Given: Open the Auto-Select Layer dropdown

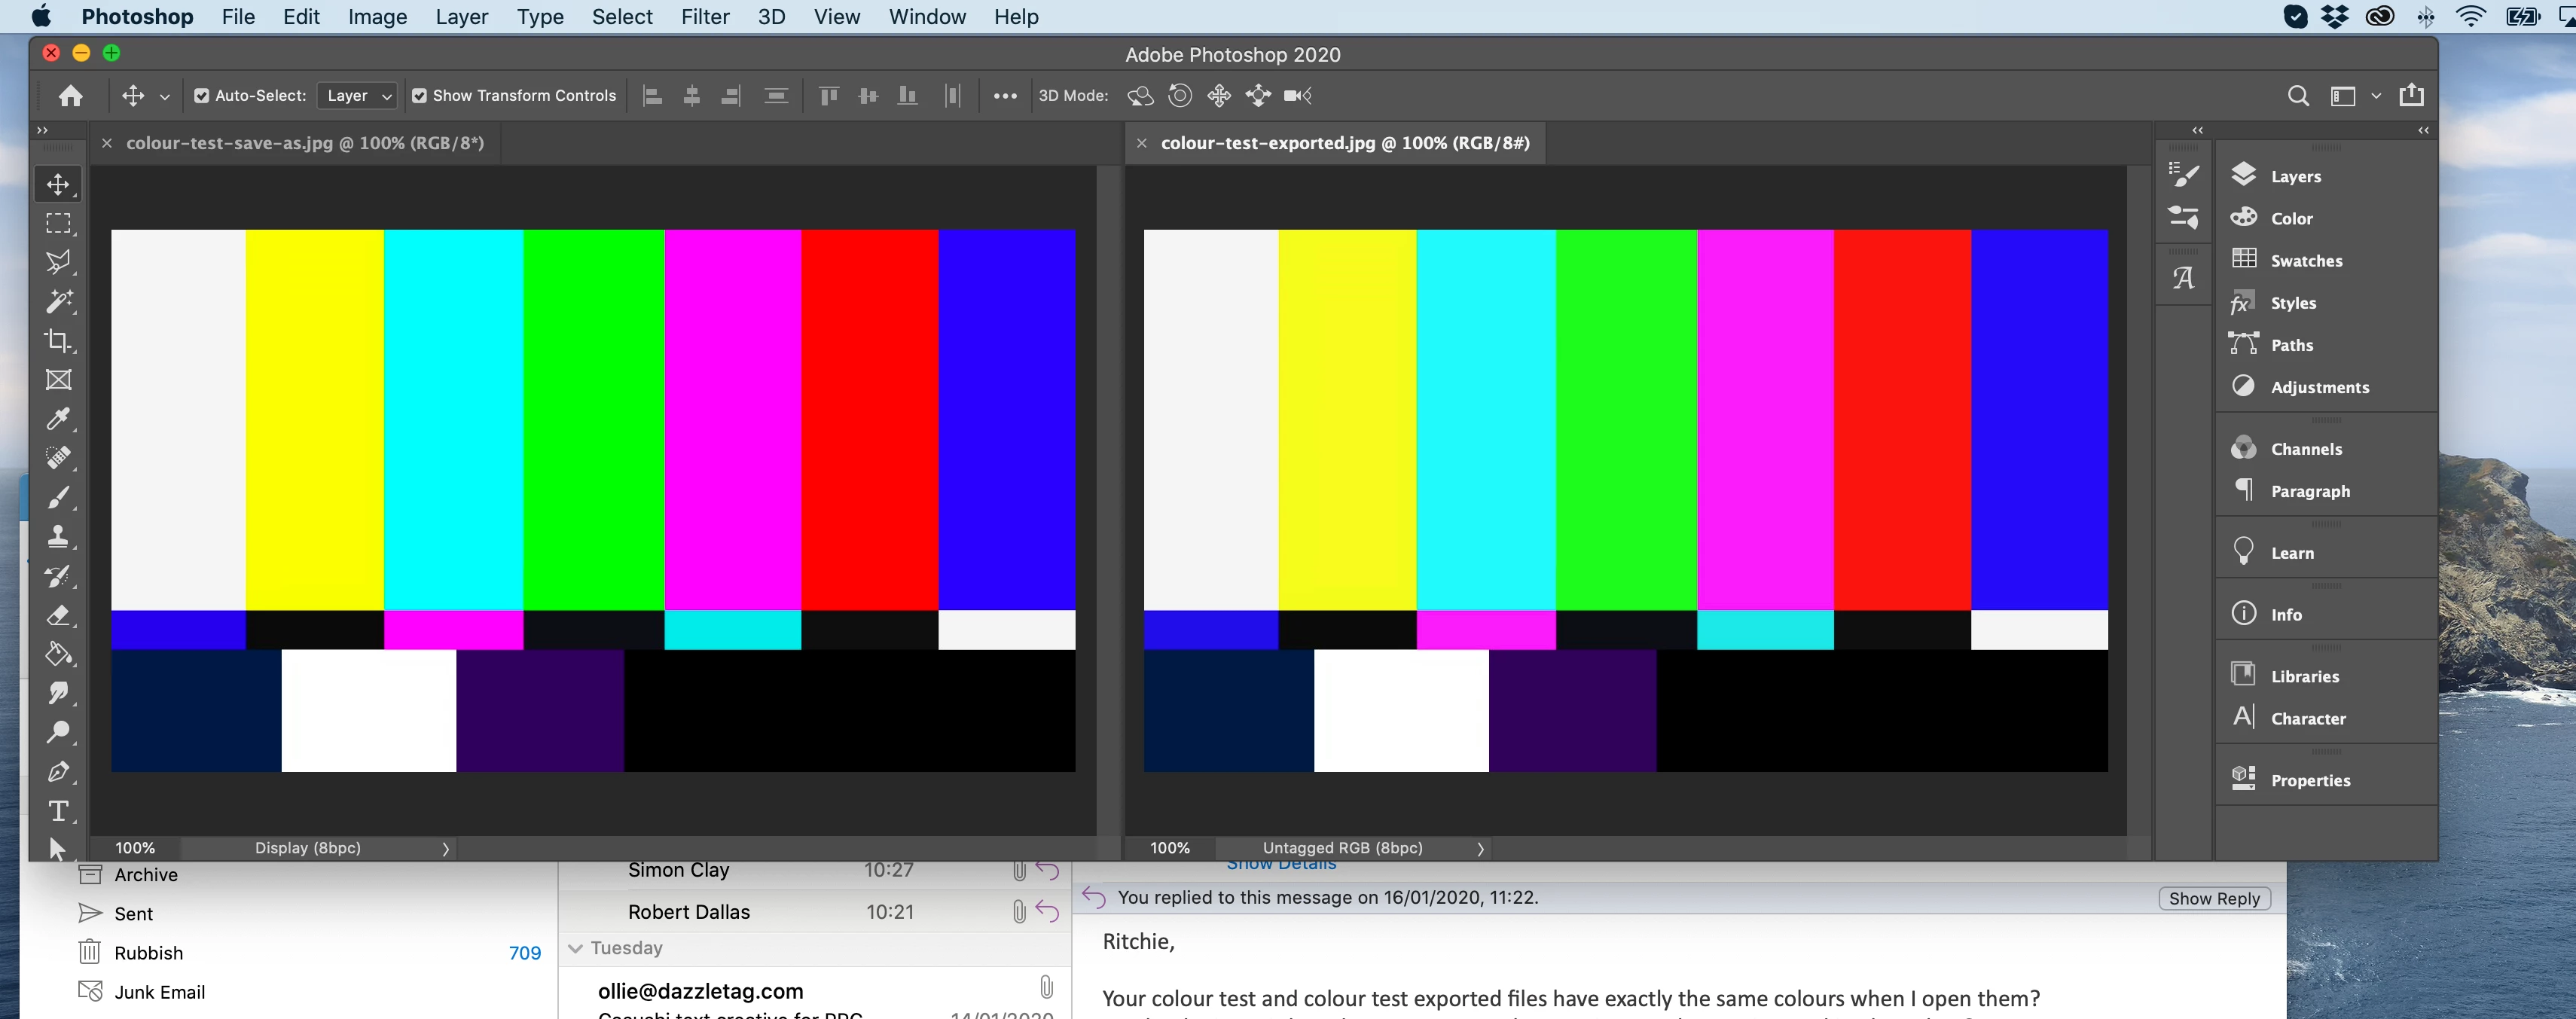Looking at the screenshot, I should tap(358, 96).
